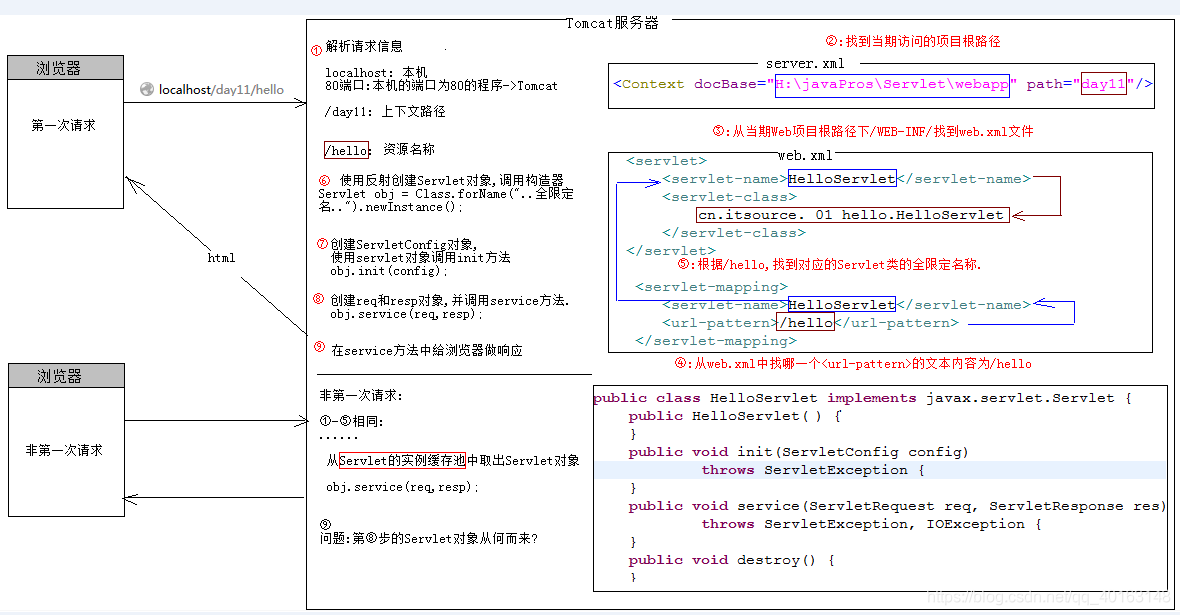Select the opening <servlet-mapping> tag
1180x615 pixels.
point(711,287)
